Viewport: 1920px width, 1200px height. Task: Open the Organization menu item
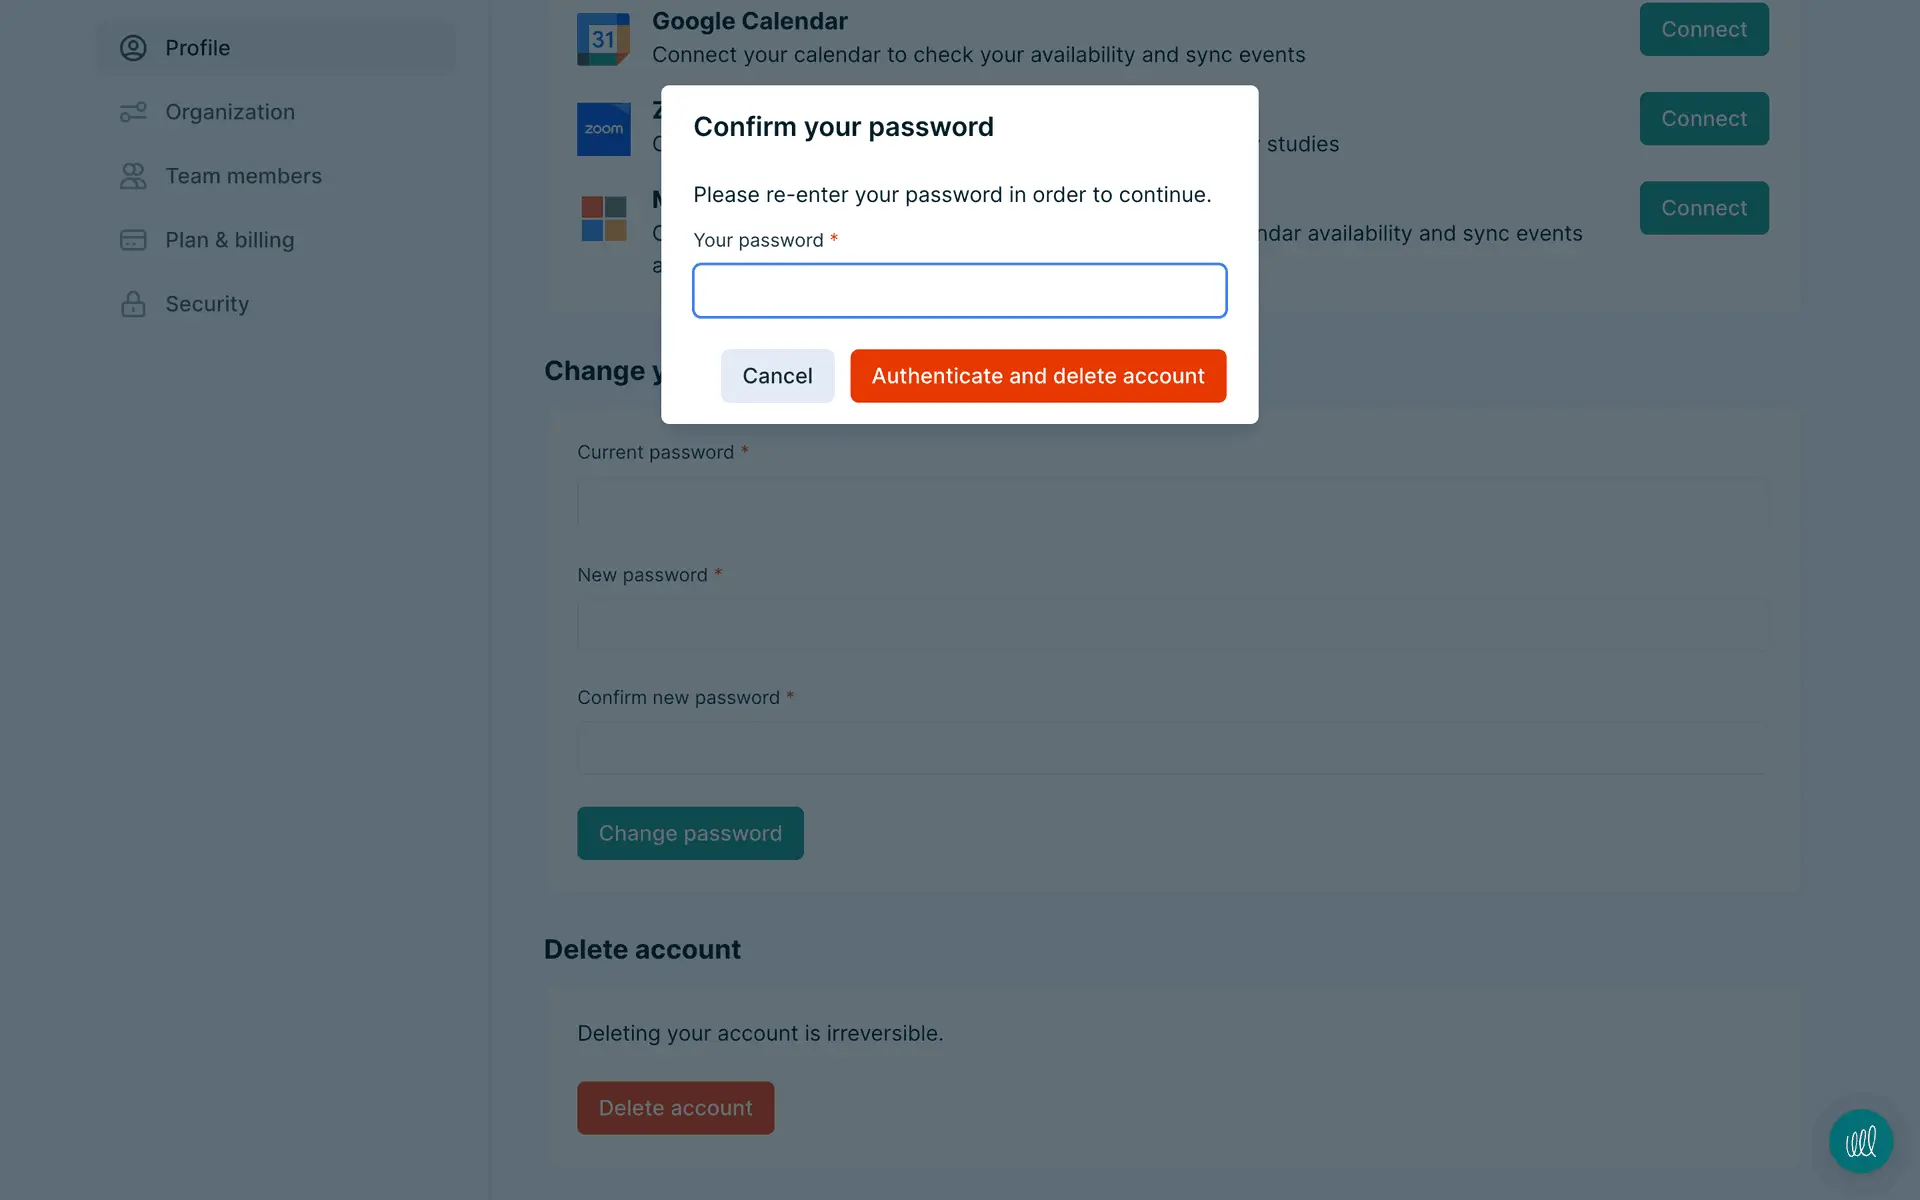tap(230, 112)
